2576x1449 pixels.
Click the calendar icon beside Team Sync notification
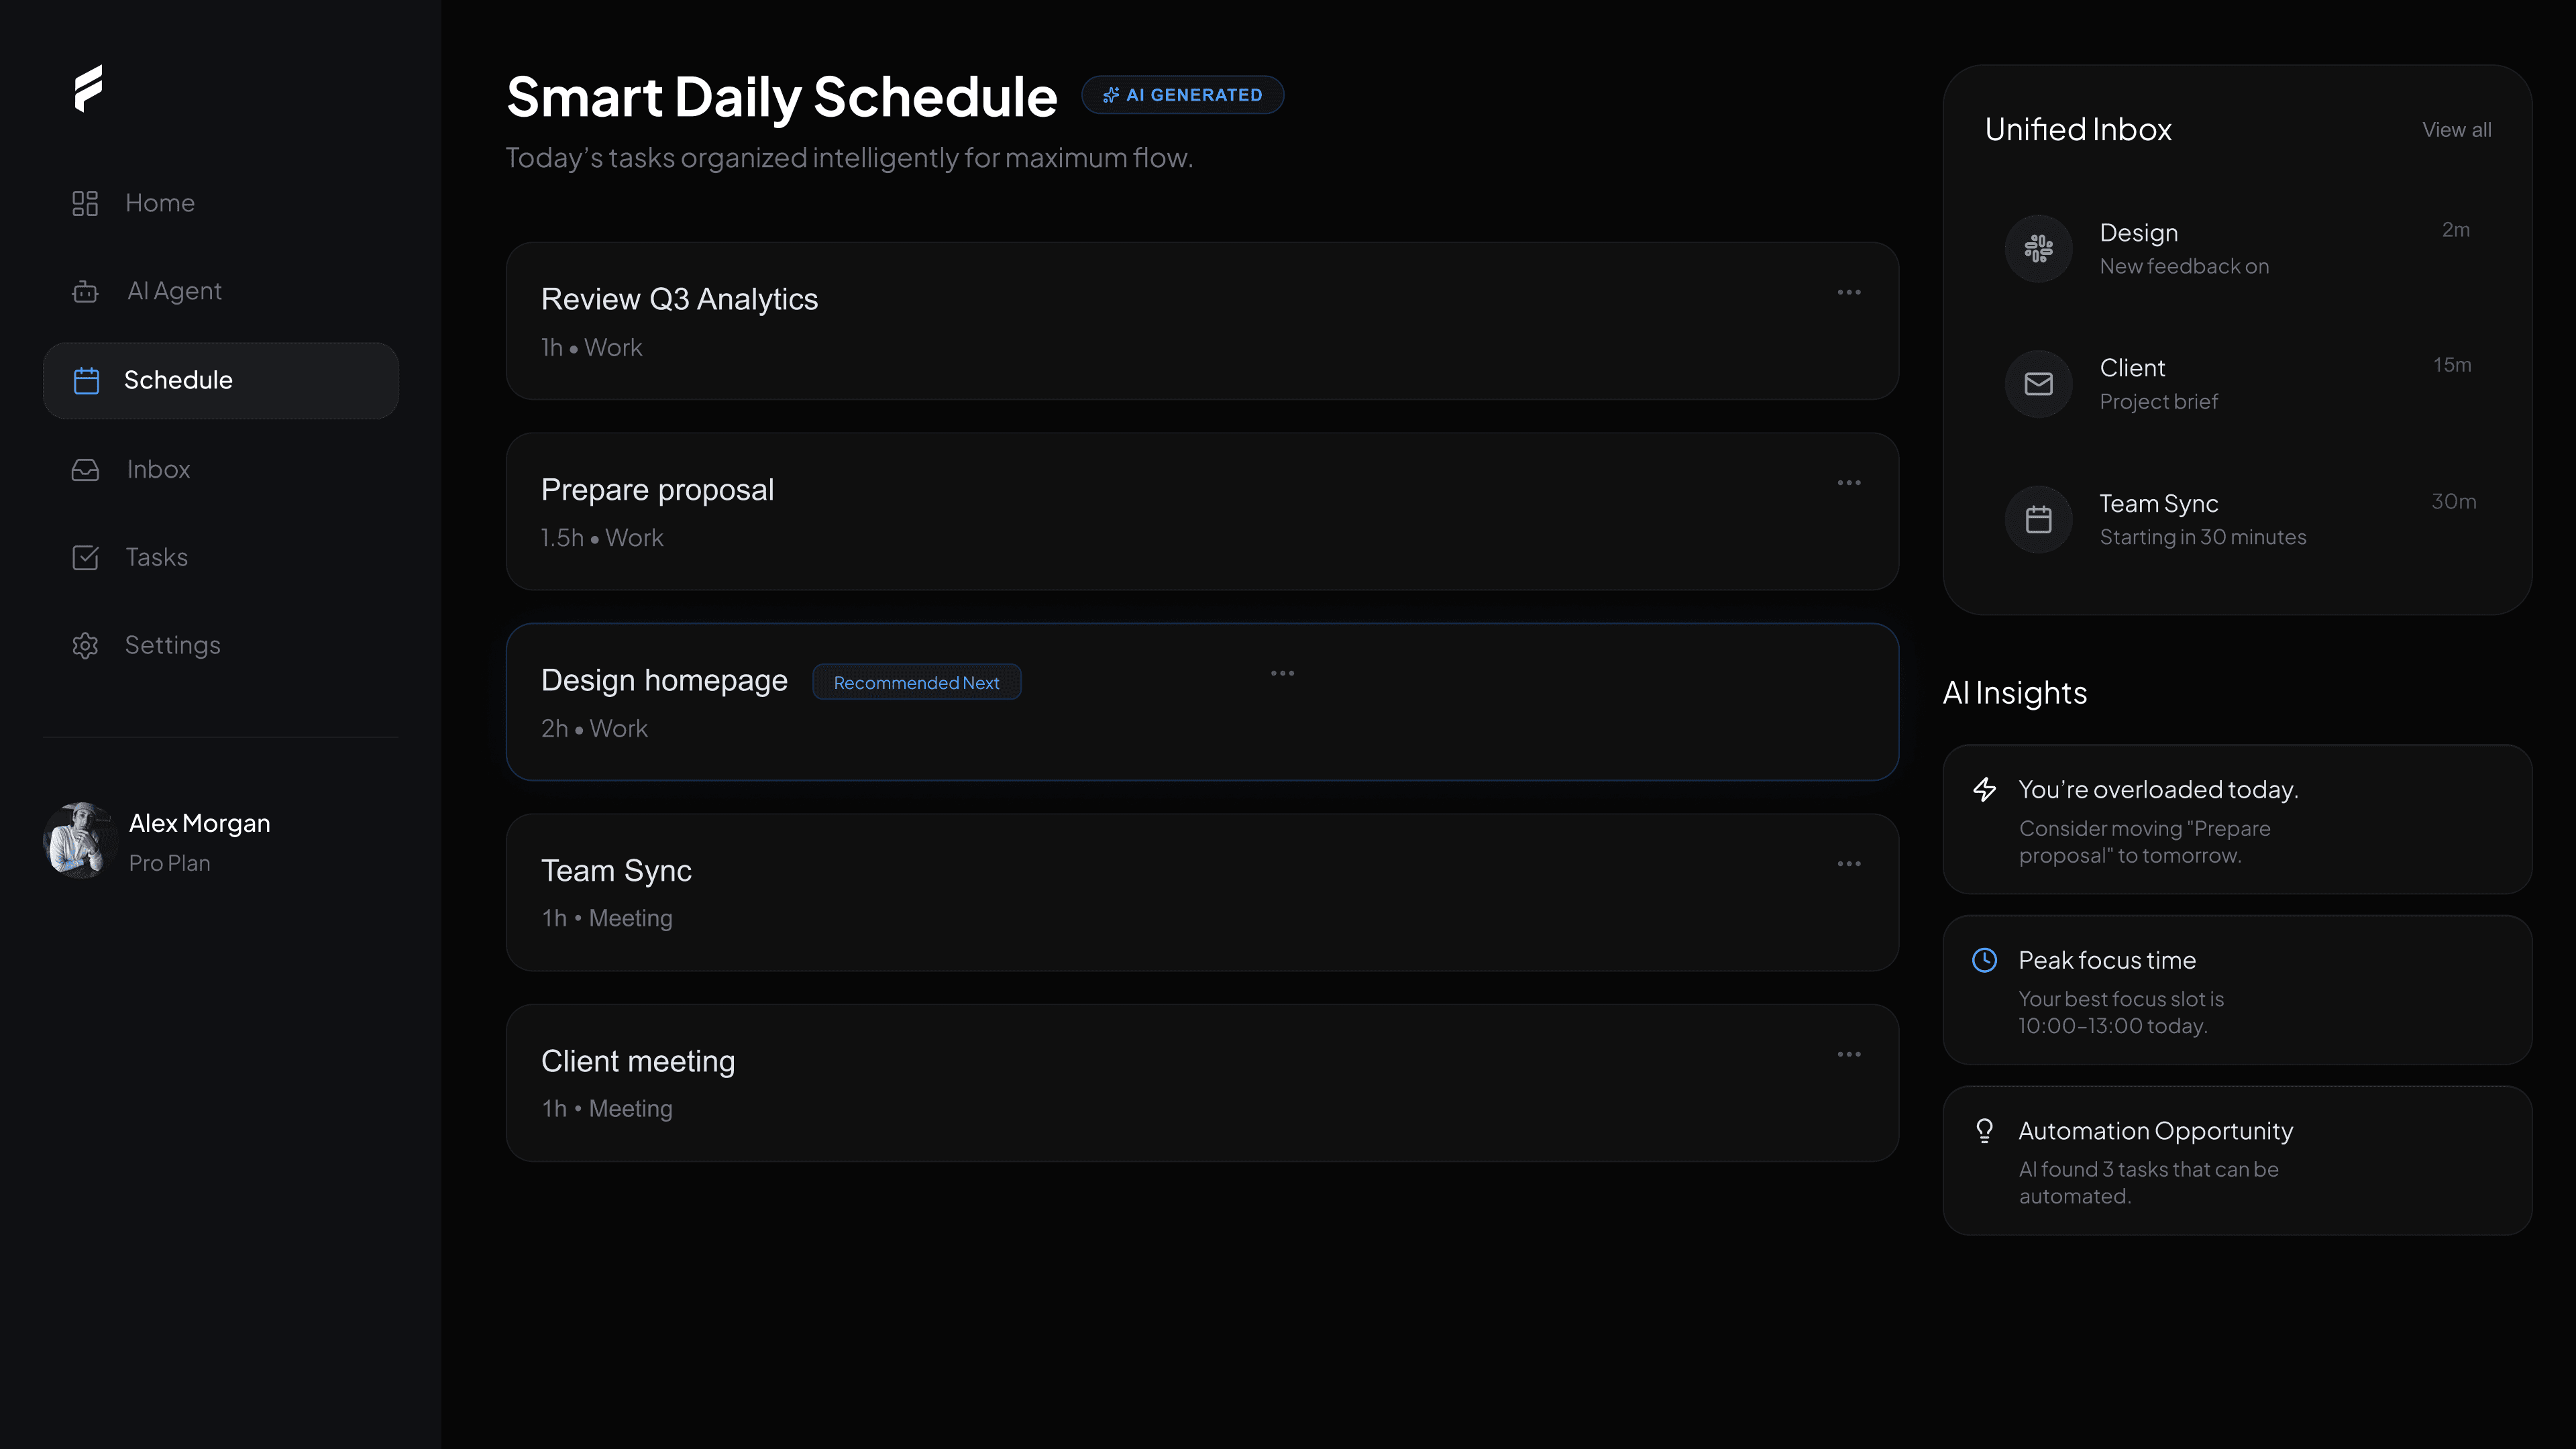[2038, 519]
